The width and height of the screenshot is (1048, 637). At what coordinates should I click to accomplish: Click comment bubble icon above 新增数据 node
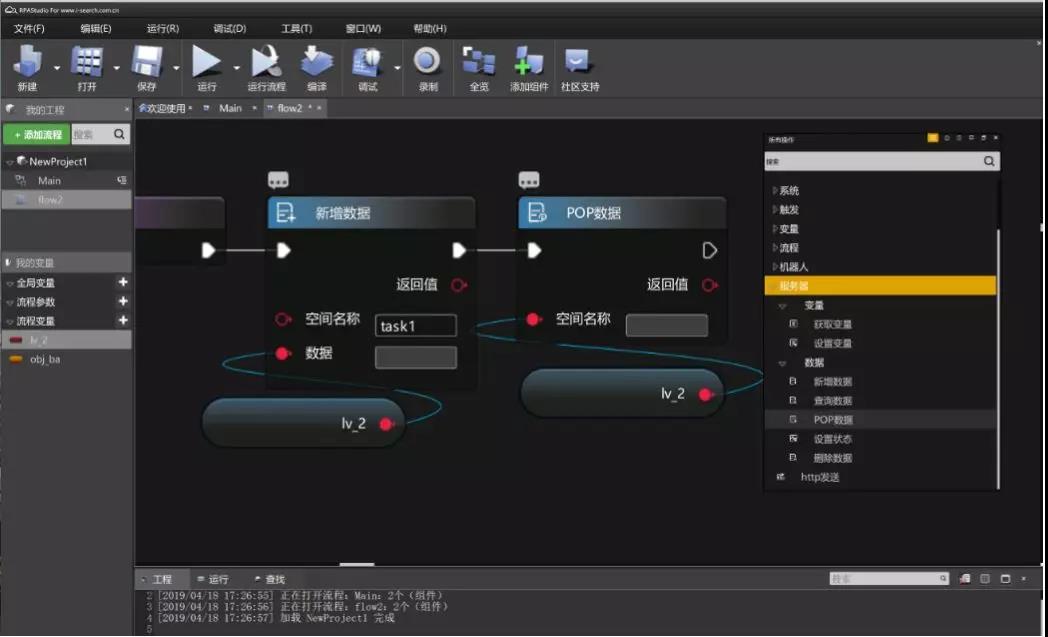(279, 180)
